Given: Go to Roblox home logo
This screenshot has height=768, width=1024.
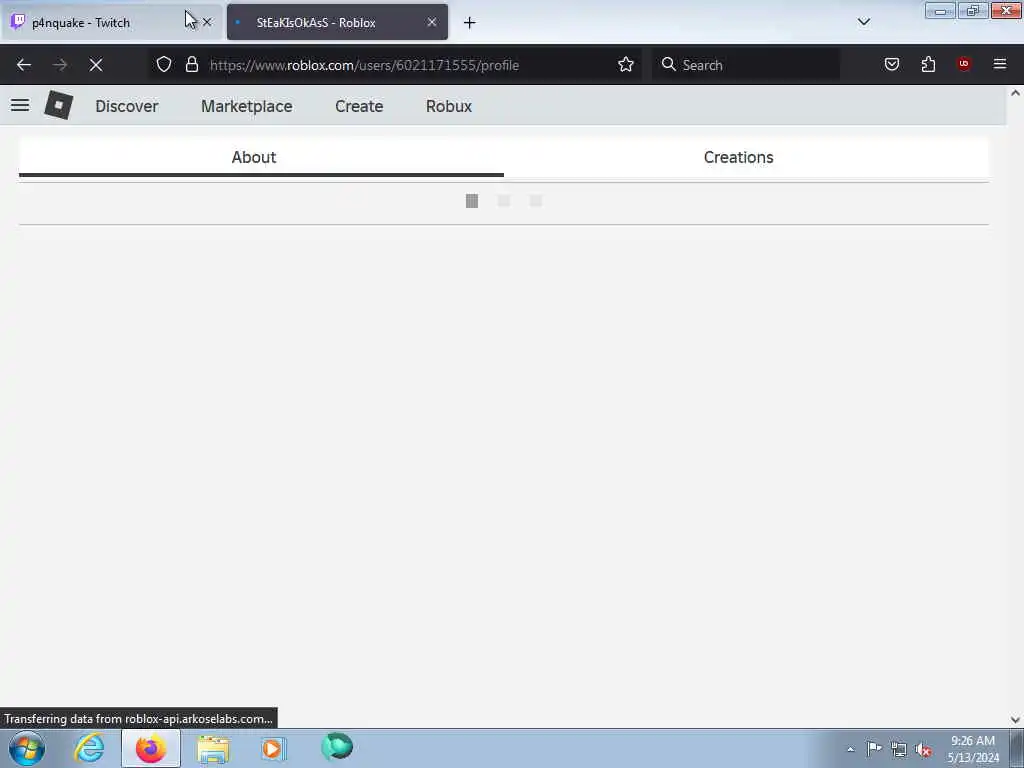Looking at the screenshot, I should pos(59,105).
